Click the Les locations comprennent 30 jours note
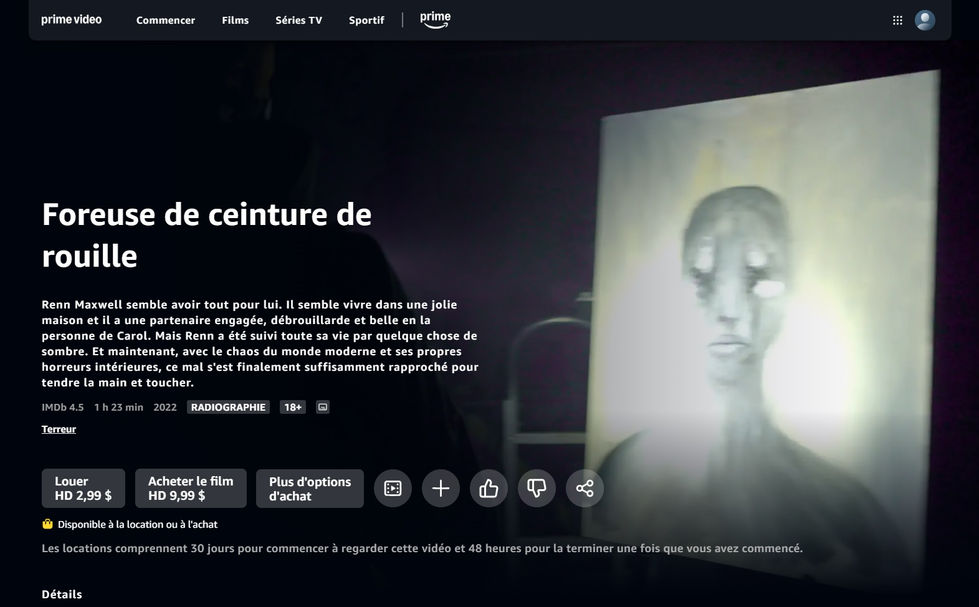This screenshot has height=607, width=979. coord(422,548)
